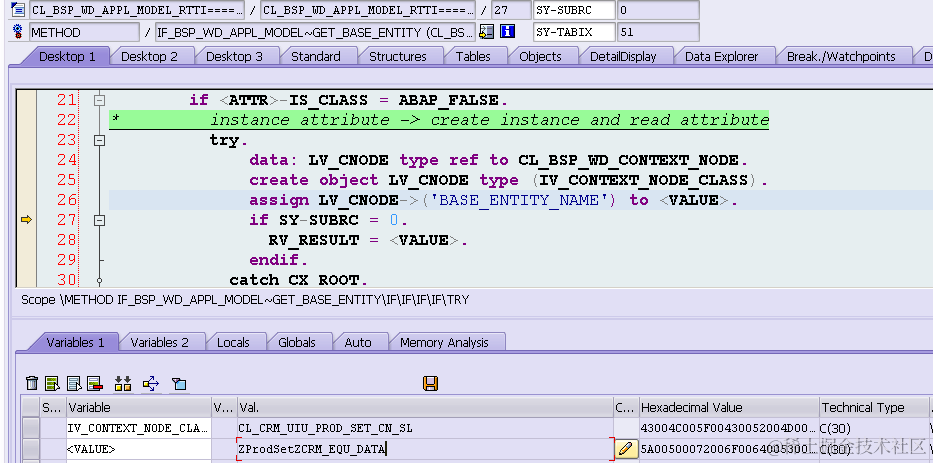Select the Locals tab
Viewport: 933px width, 463px height.
pyautogui.click(x=233, y=342)
